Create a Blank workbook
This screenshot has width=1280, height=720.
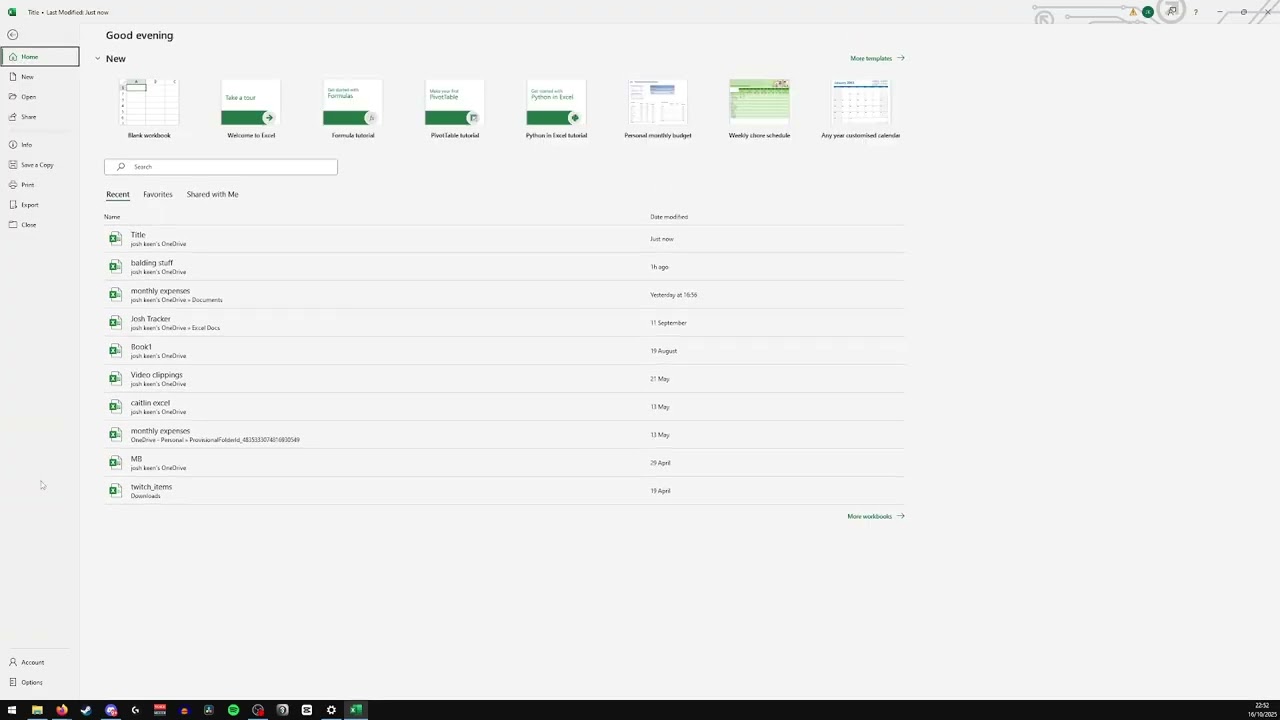(149, 108)
